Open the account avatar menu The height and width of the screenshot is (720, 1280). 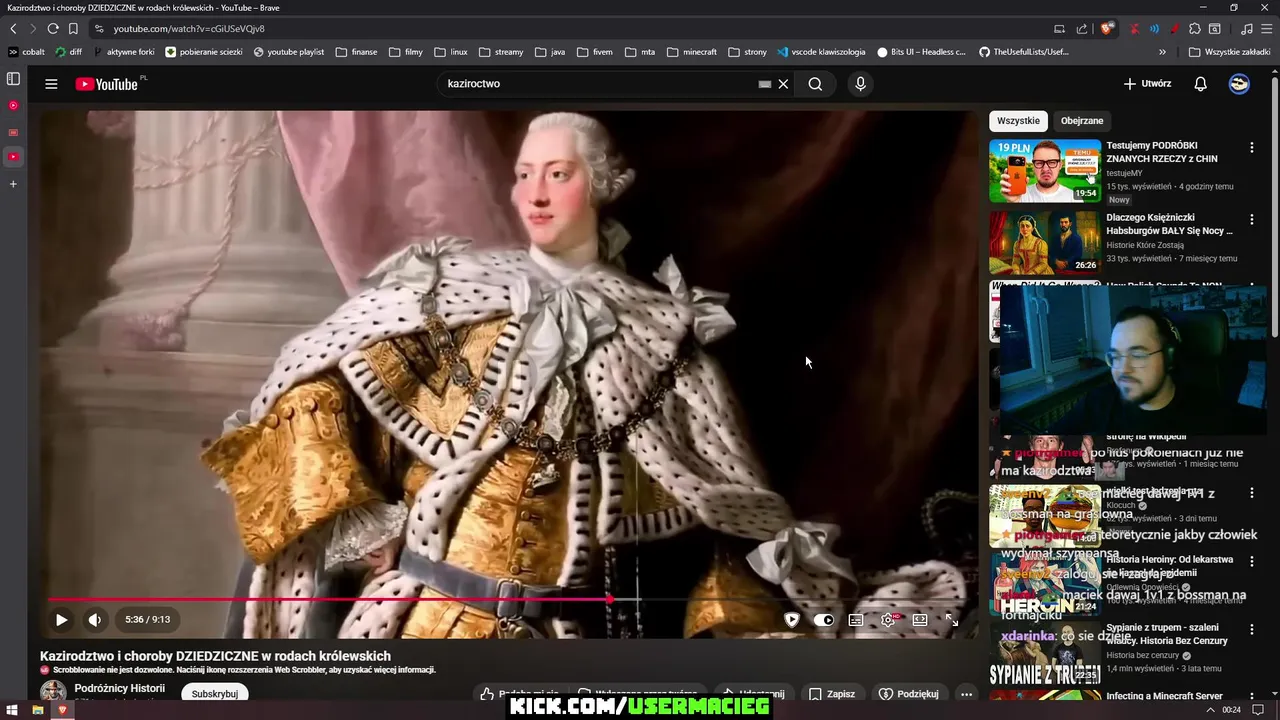click(1239, 84)
